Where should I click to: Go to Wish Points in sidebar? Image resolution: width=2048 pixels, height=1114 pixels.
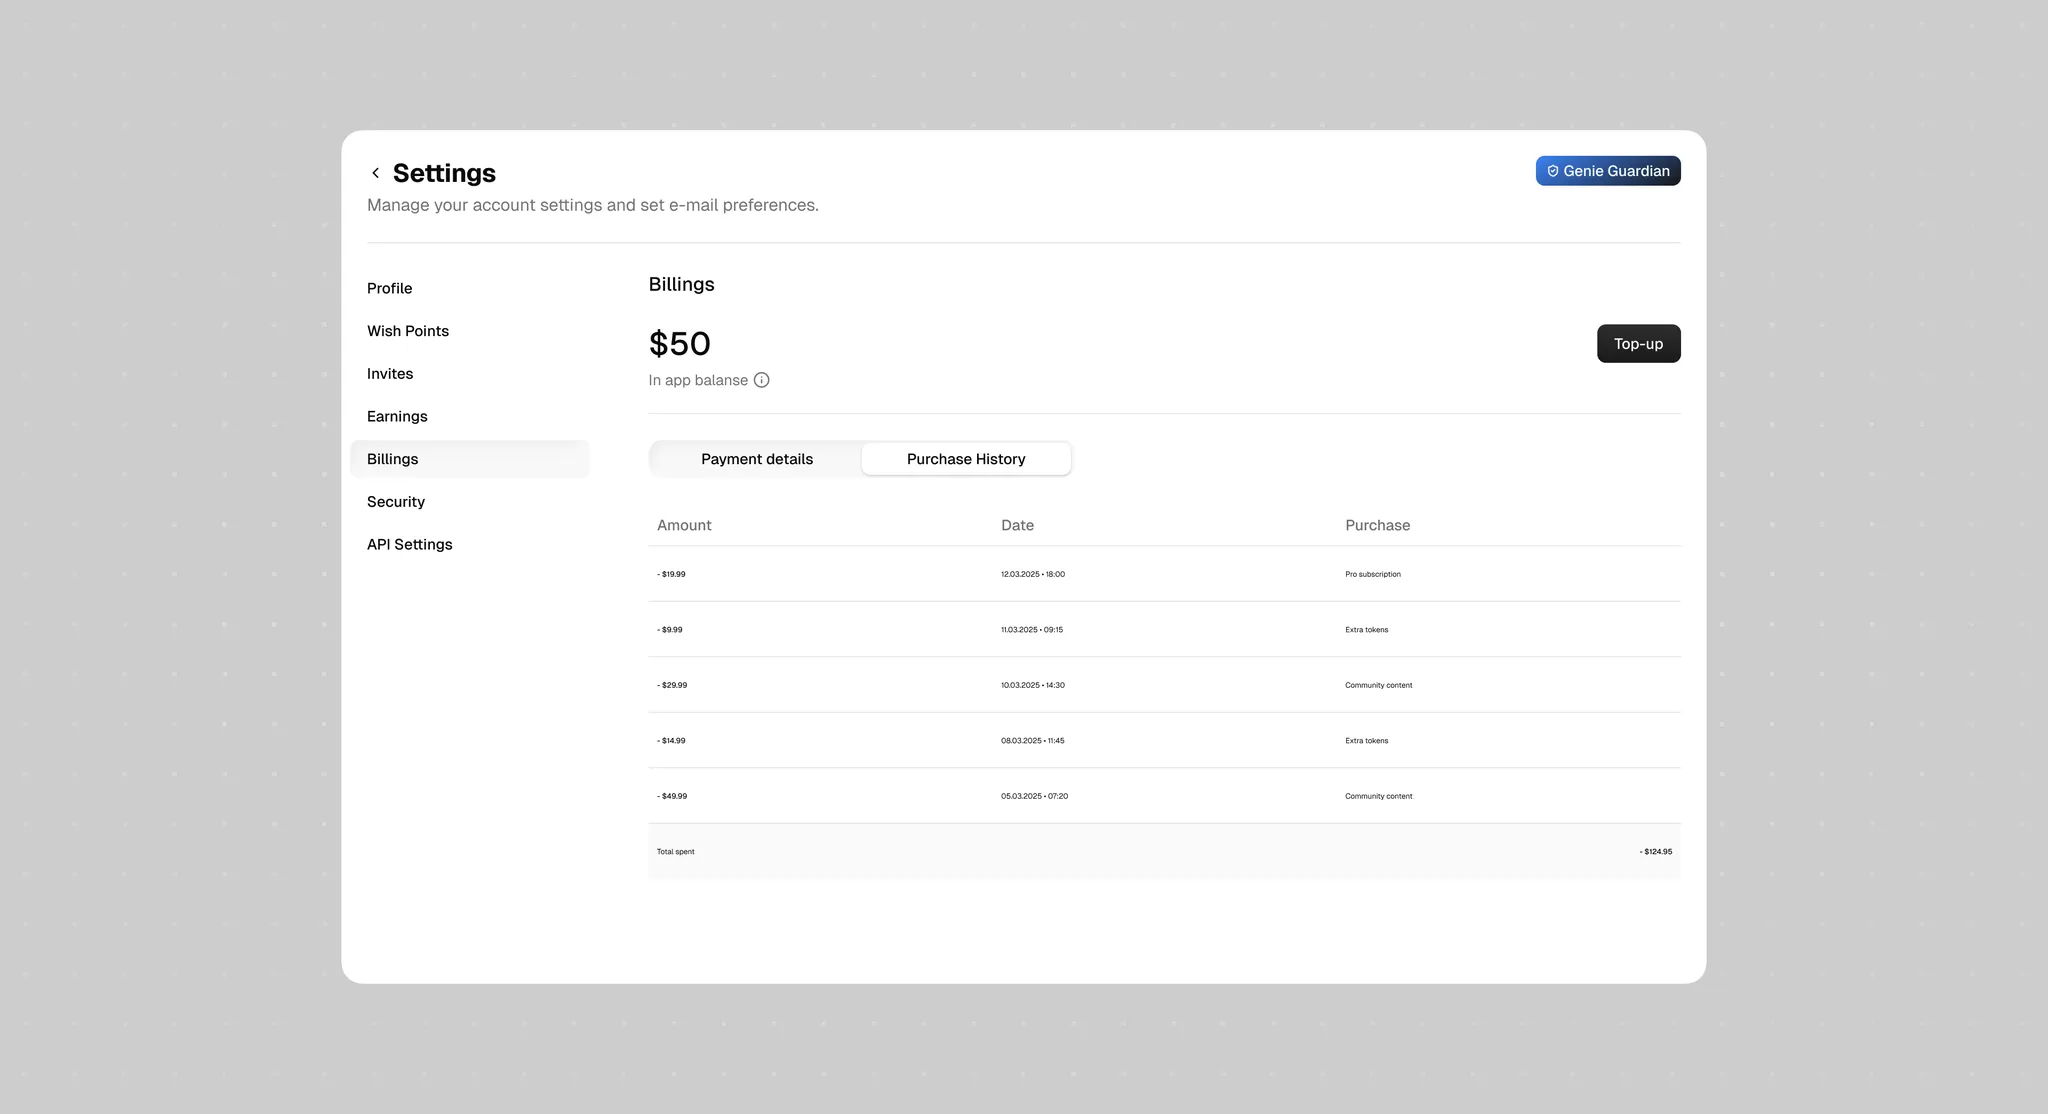[x=408, y=331]
